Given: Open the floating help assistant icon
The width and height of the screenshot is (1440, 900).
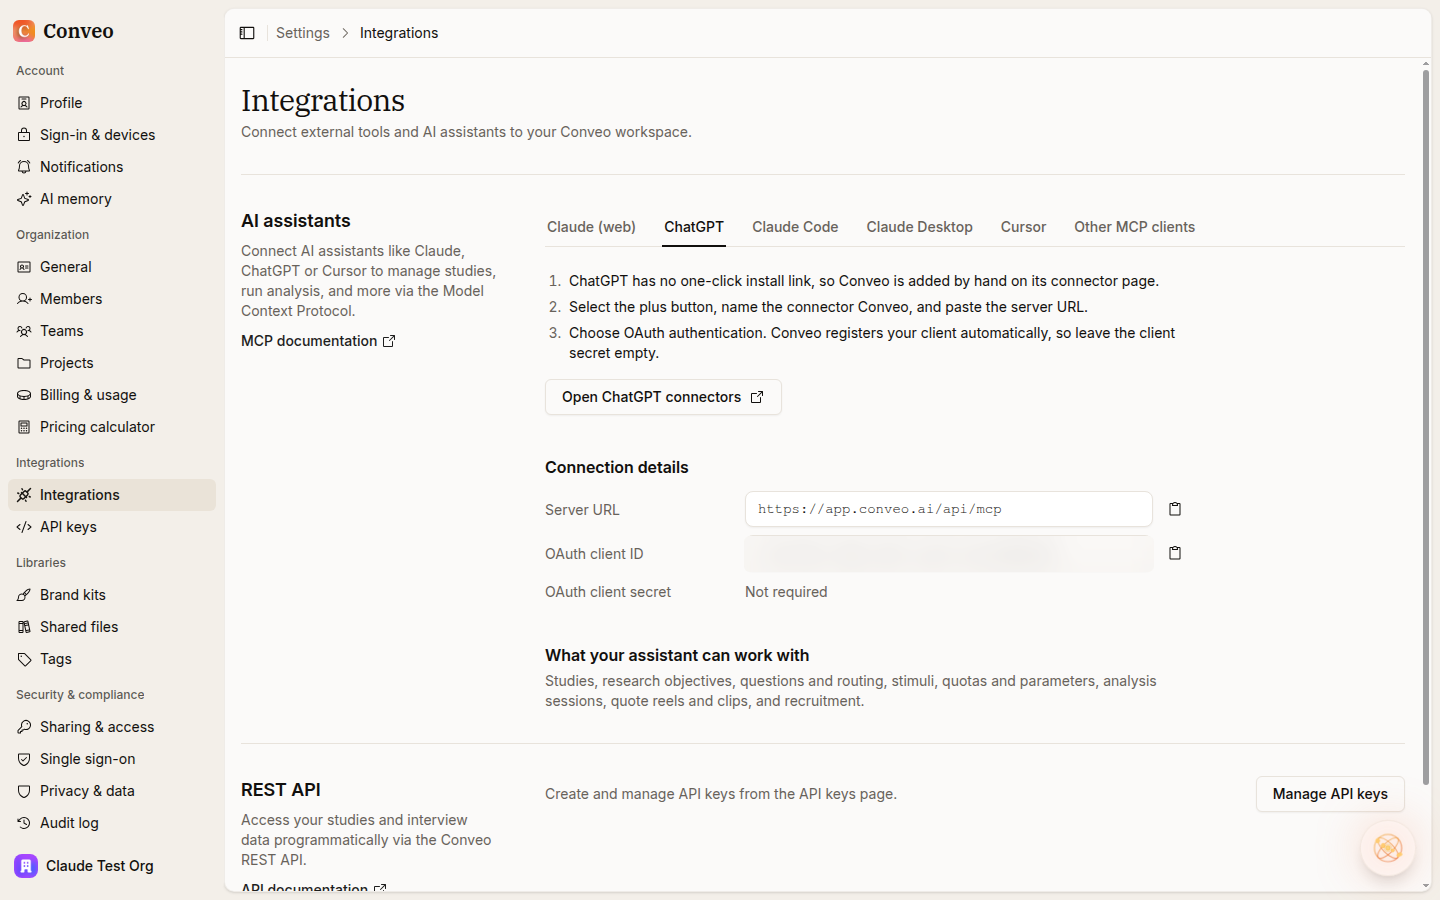Looking at the screenshot, I should (1388, 848).
